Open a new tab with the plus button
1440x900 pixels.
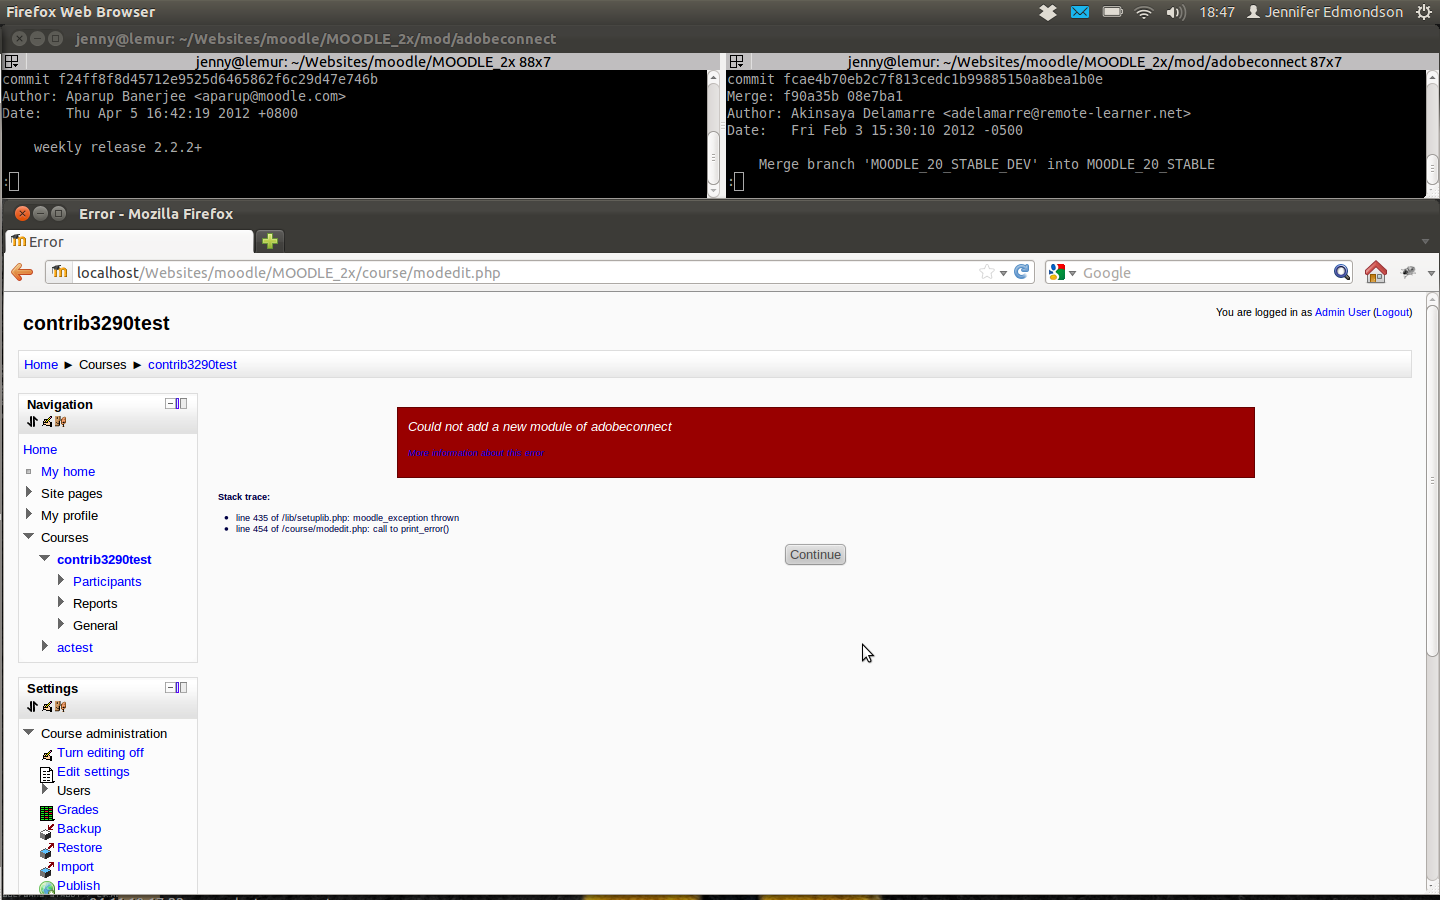coord(270,241)
